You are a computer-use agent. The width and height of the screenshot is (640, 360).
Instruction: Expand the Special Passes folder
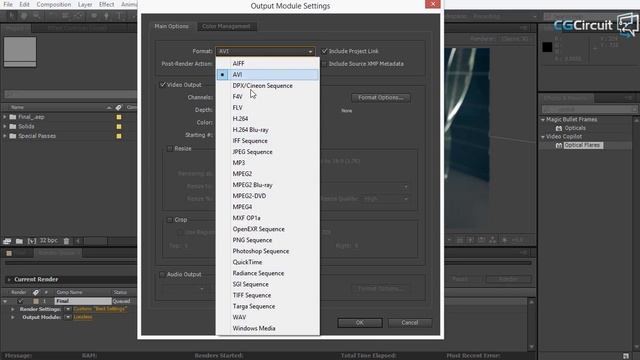point(4,136)
